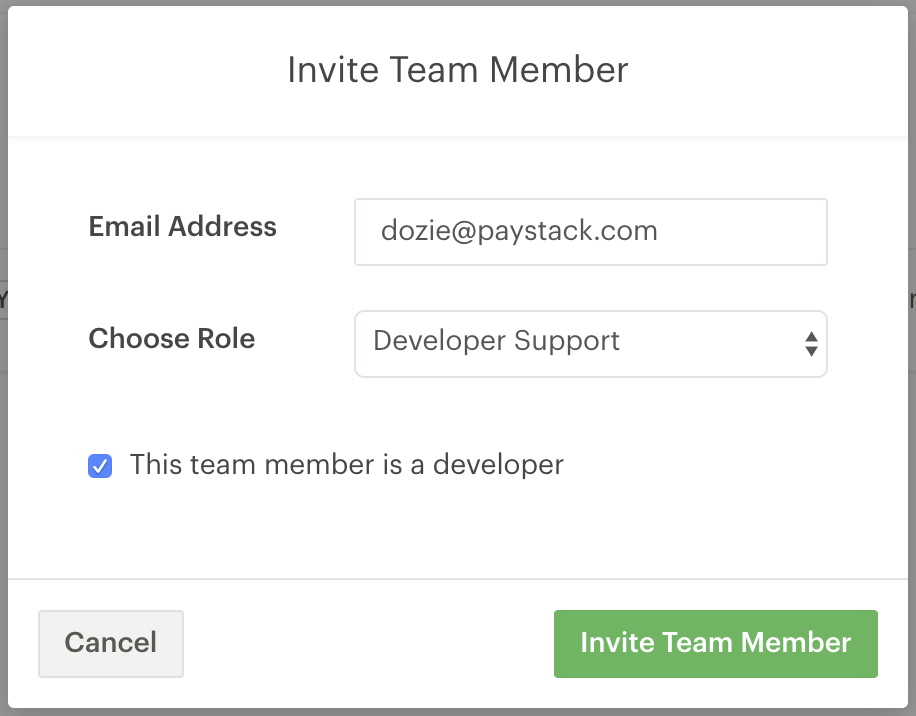
Task: Click "This team member is a developer" label
Action: click(x=346, y=465)
